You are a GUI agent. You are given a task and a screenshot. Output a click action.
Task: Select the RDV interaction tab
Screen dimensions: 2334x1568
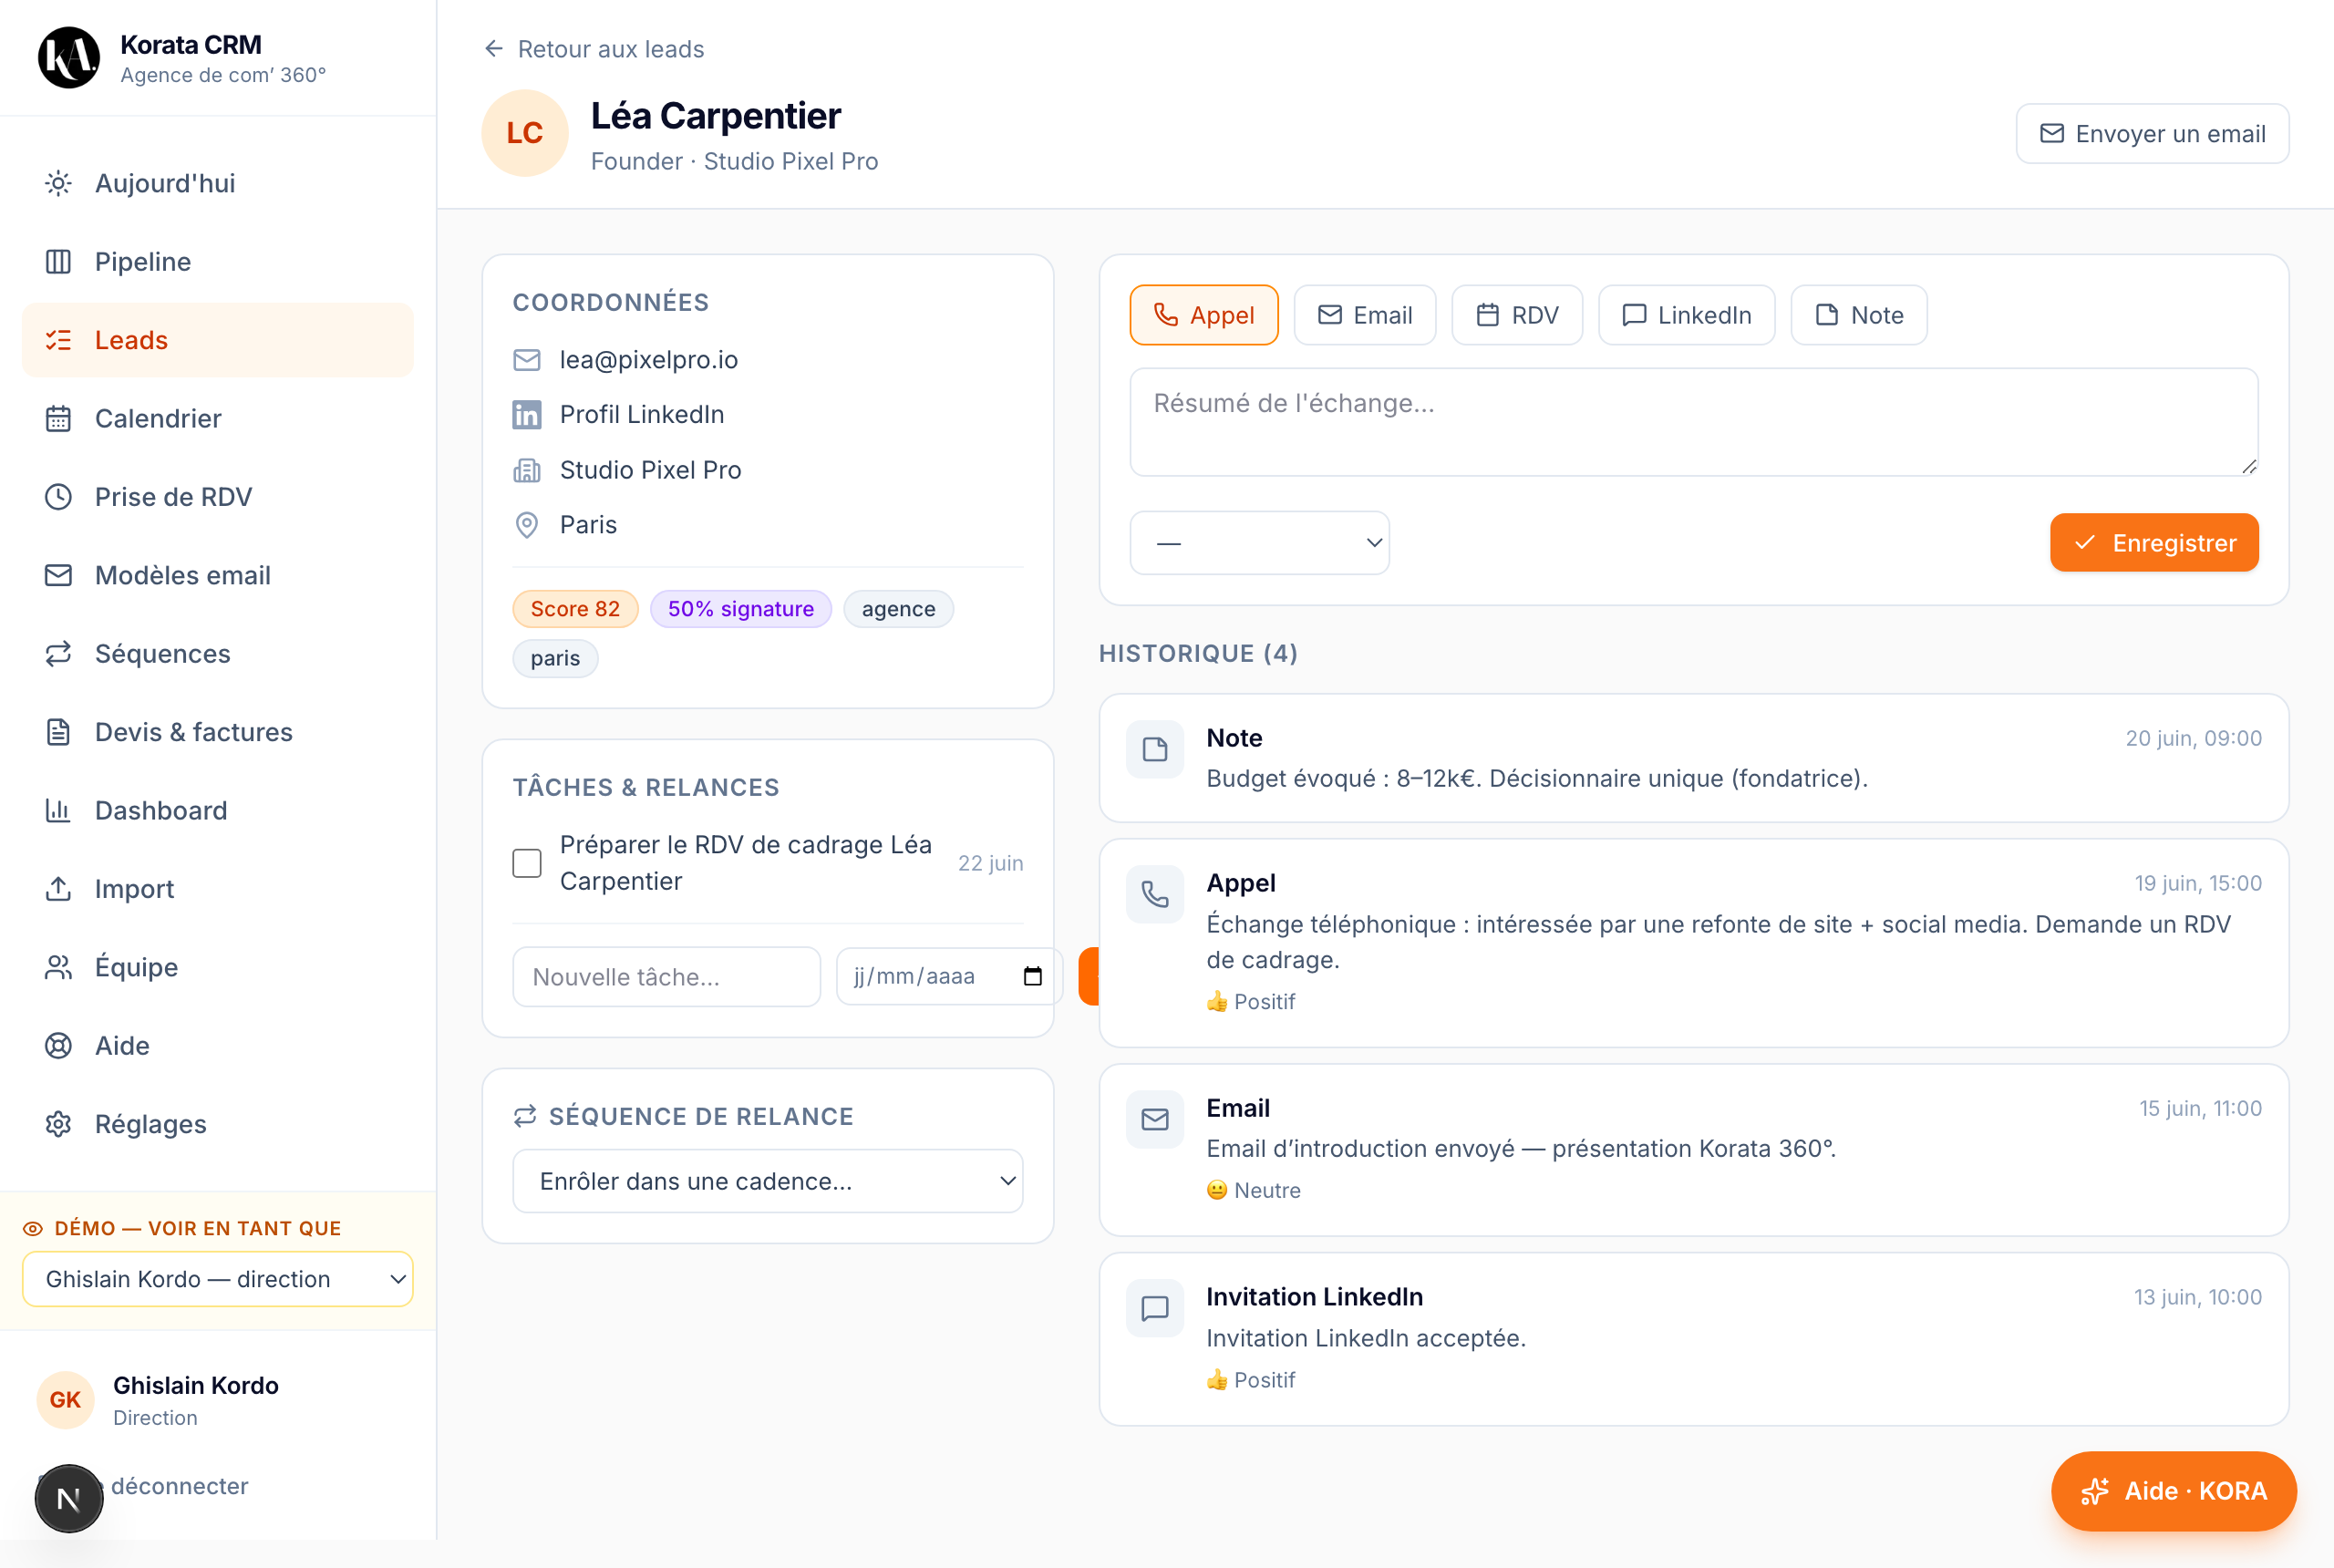(1517, 315)
